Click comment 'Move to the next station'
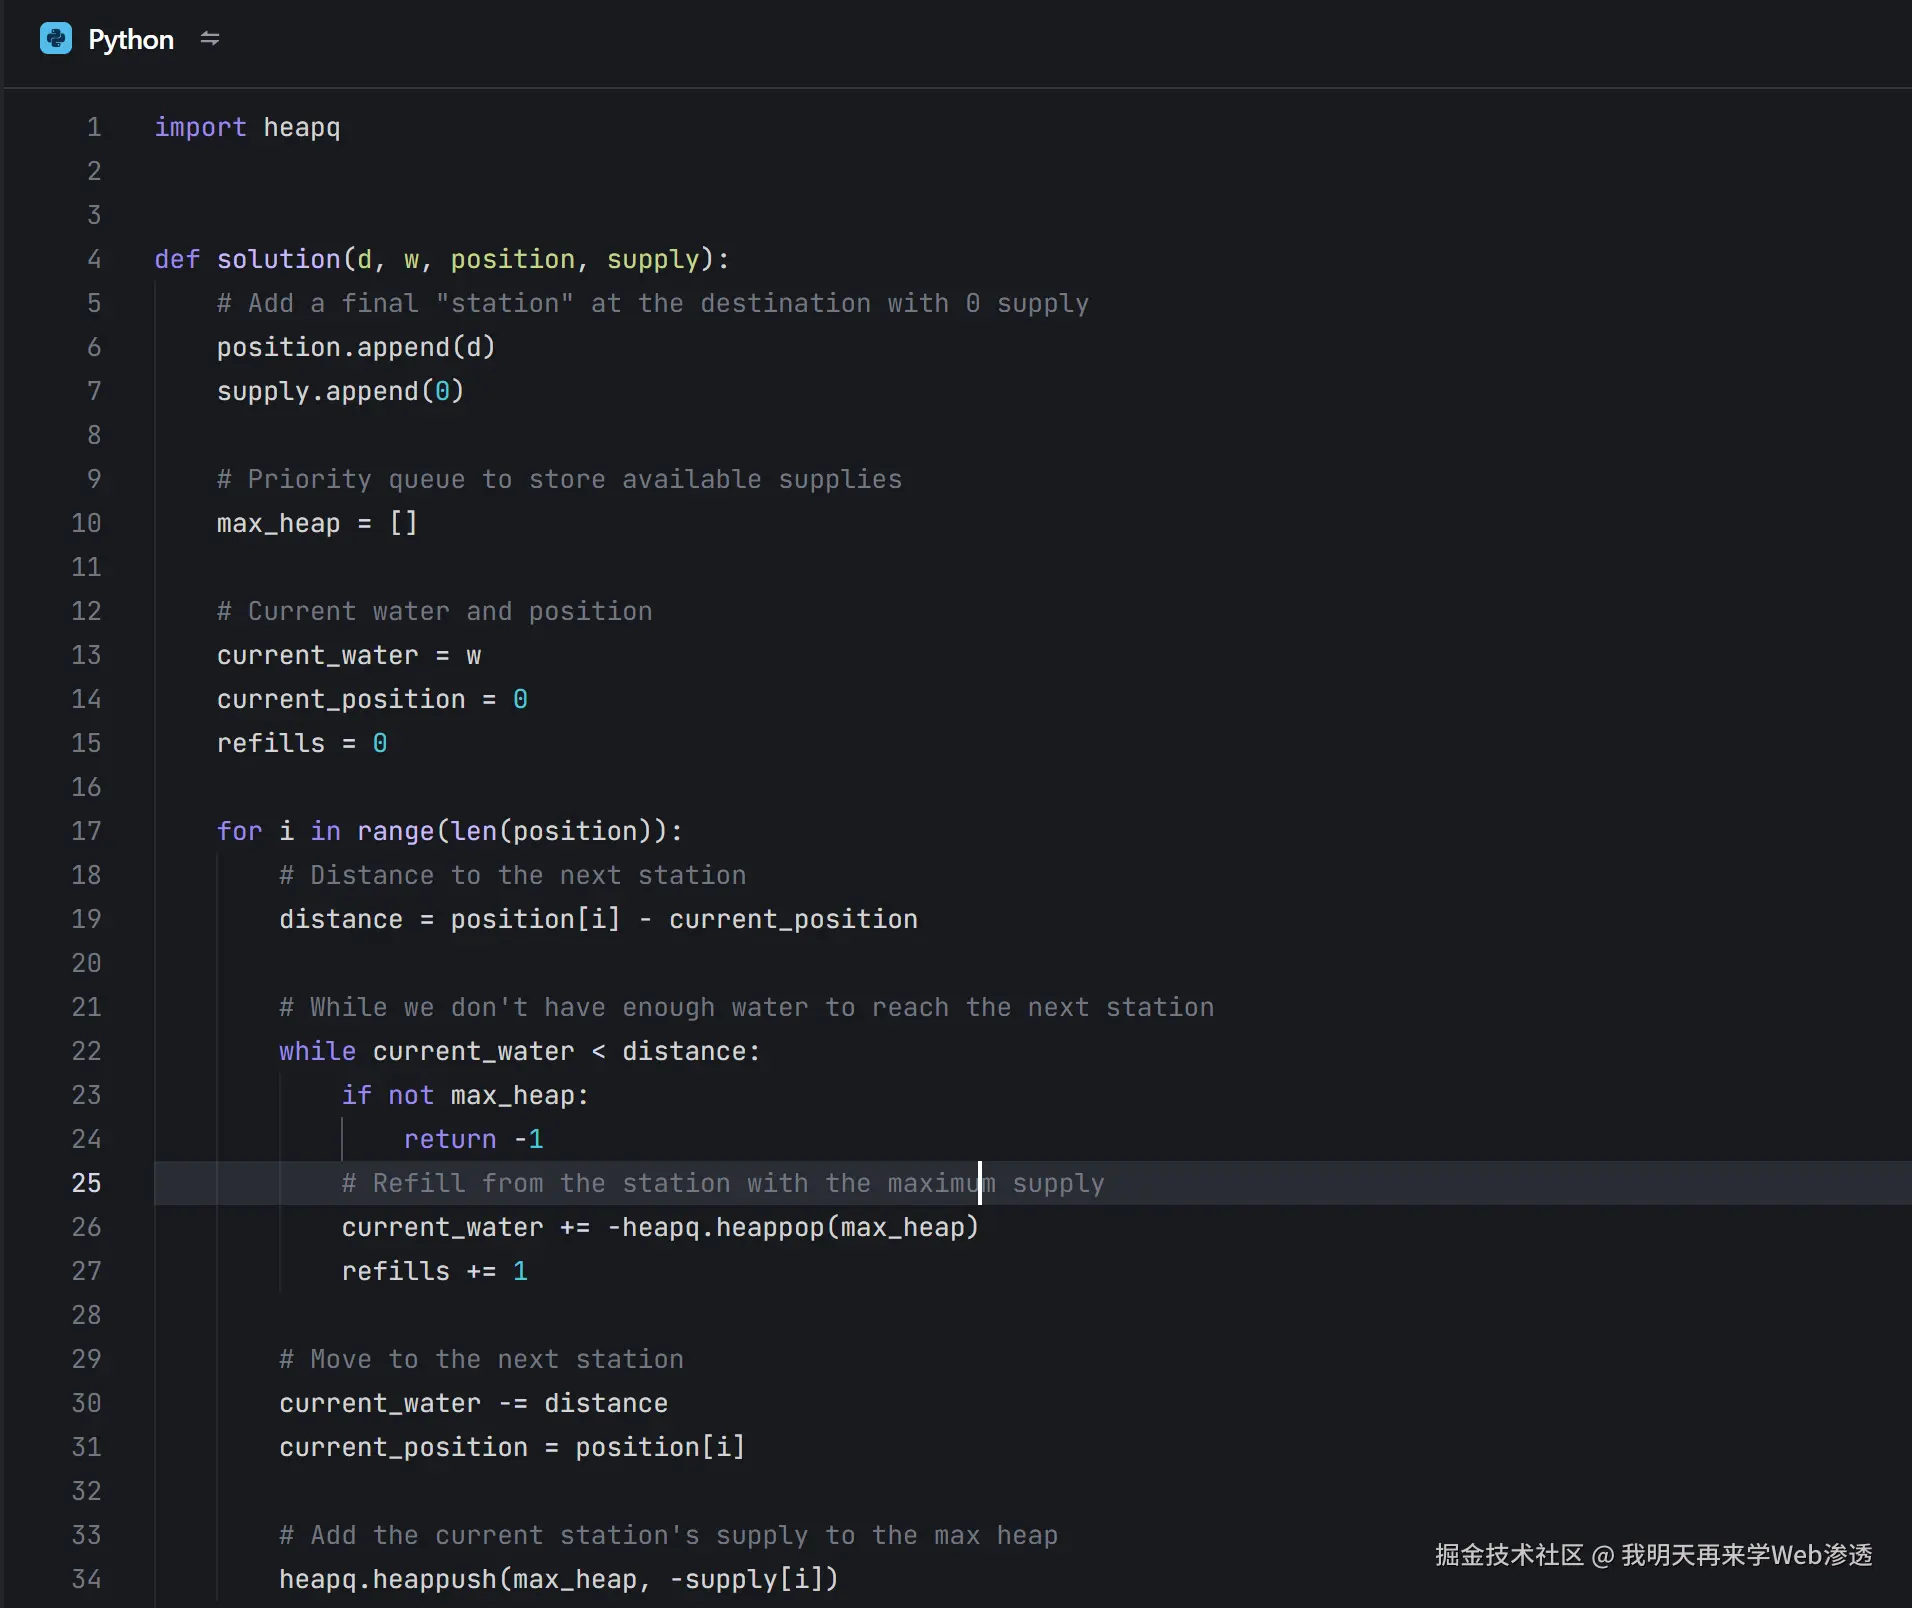Screen dimensions: 1912x1608 coord(481,1359)
